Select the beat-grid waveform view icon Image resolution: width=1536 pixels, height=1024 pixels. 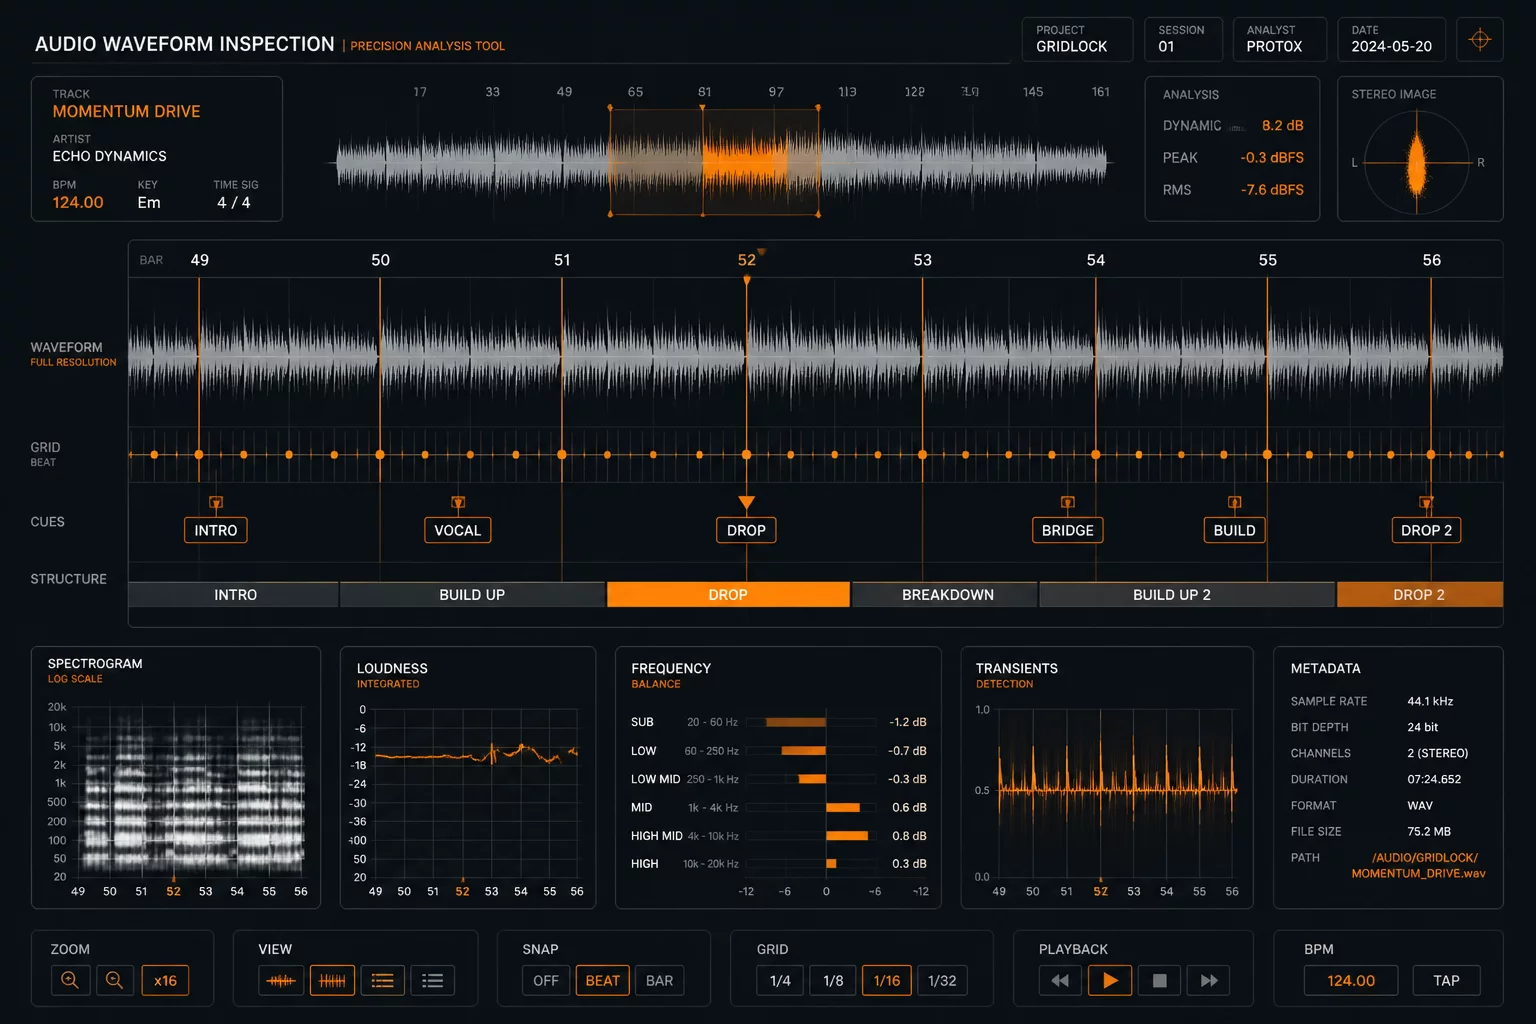pos(332,980)
